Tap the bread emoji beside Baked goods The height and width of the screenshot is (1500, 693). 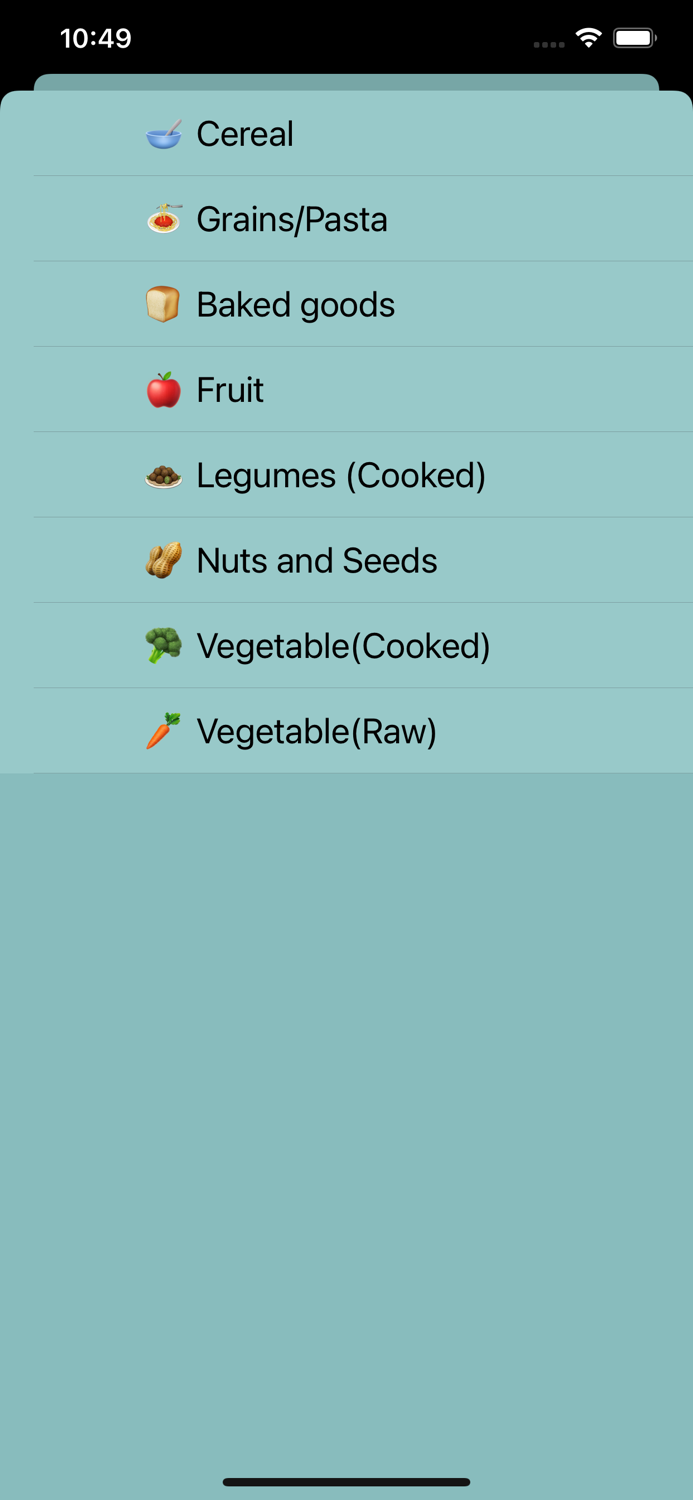(x=165, y=304)
